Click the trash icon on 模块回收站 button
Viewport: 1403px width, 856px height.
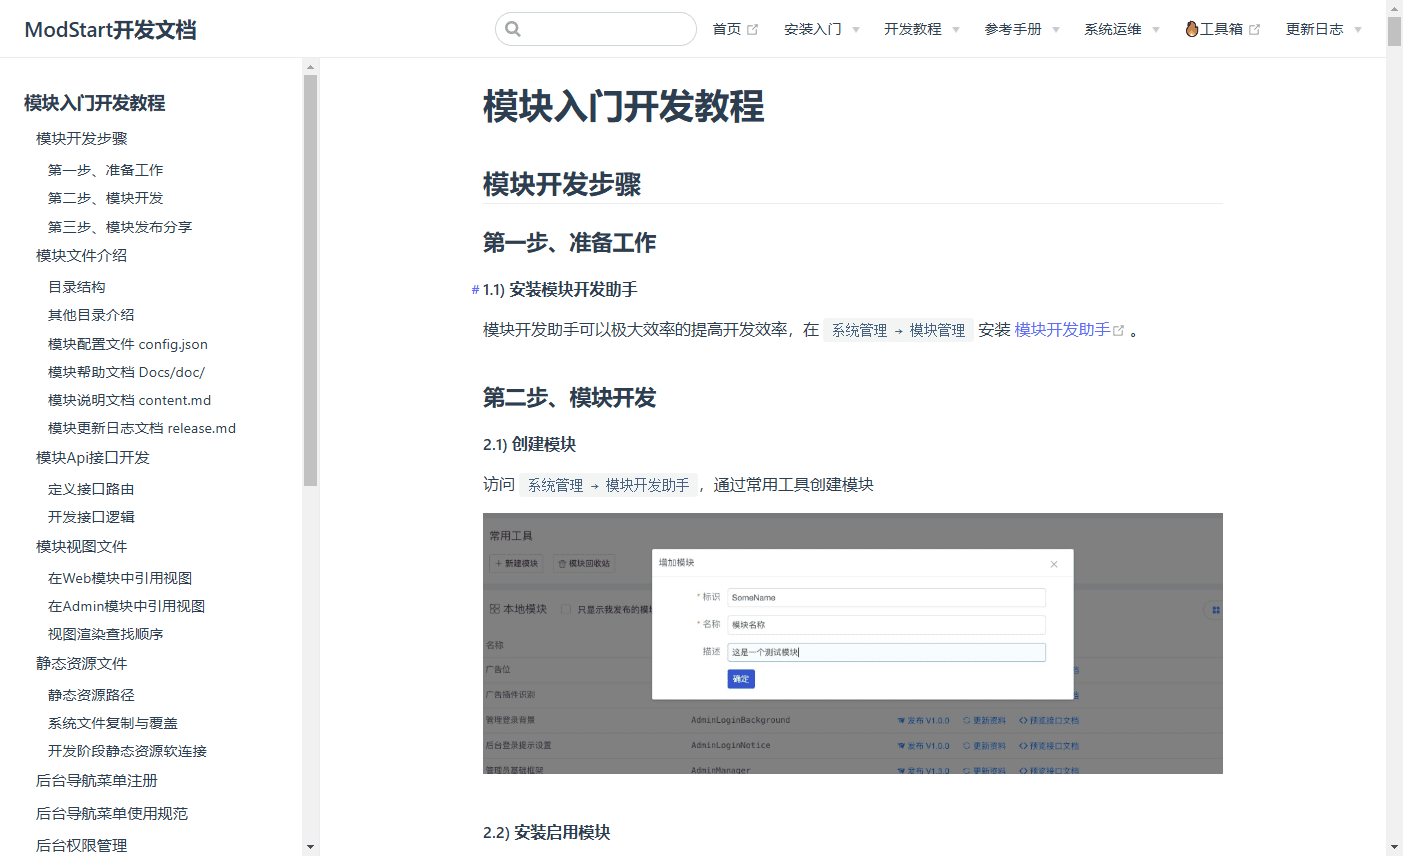[562, 563]
